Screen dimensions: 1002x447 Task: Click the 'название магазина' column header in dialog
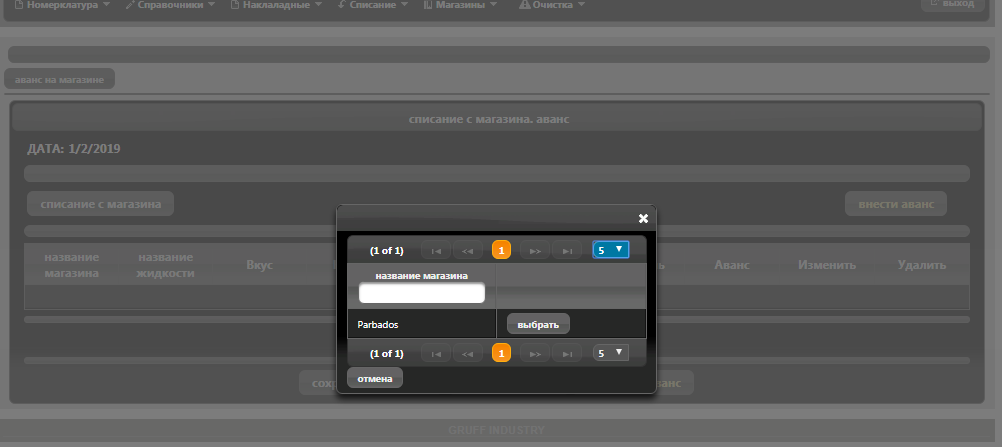tap(422, 276)
